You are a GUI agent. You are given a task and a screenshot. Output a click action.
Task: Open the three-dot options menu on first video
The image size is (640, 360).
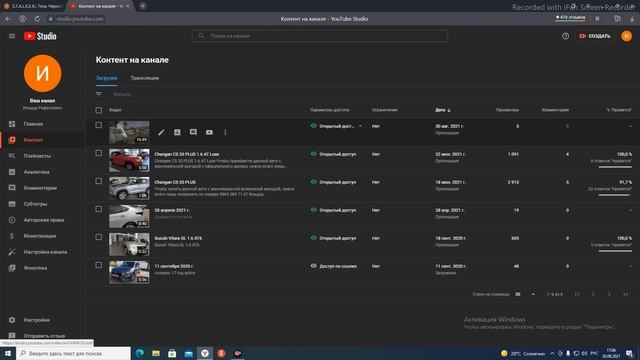coord(225,132)
